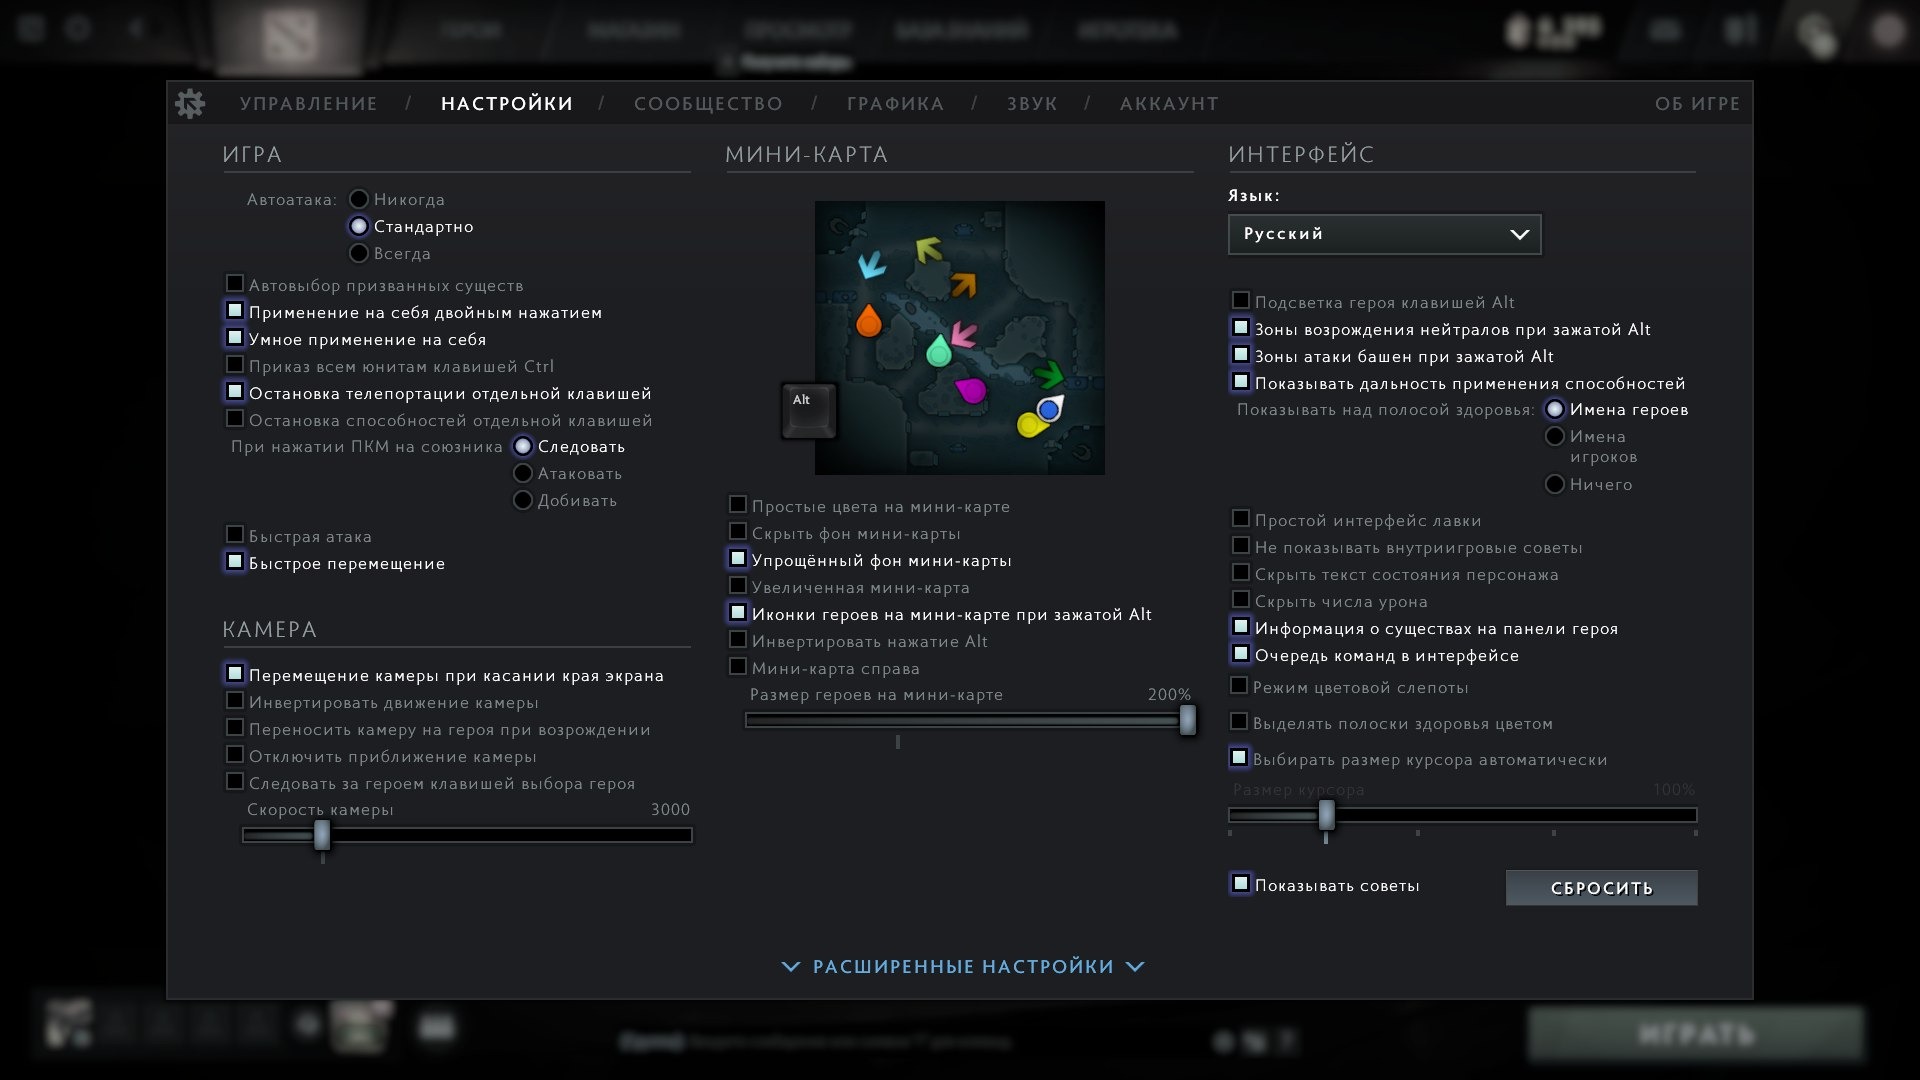Image resolution: width=1920 pixels, height=1080 pixels.
Task: Disable Показывать советы checkbox
Action: pos(1241,884)
